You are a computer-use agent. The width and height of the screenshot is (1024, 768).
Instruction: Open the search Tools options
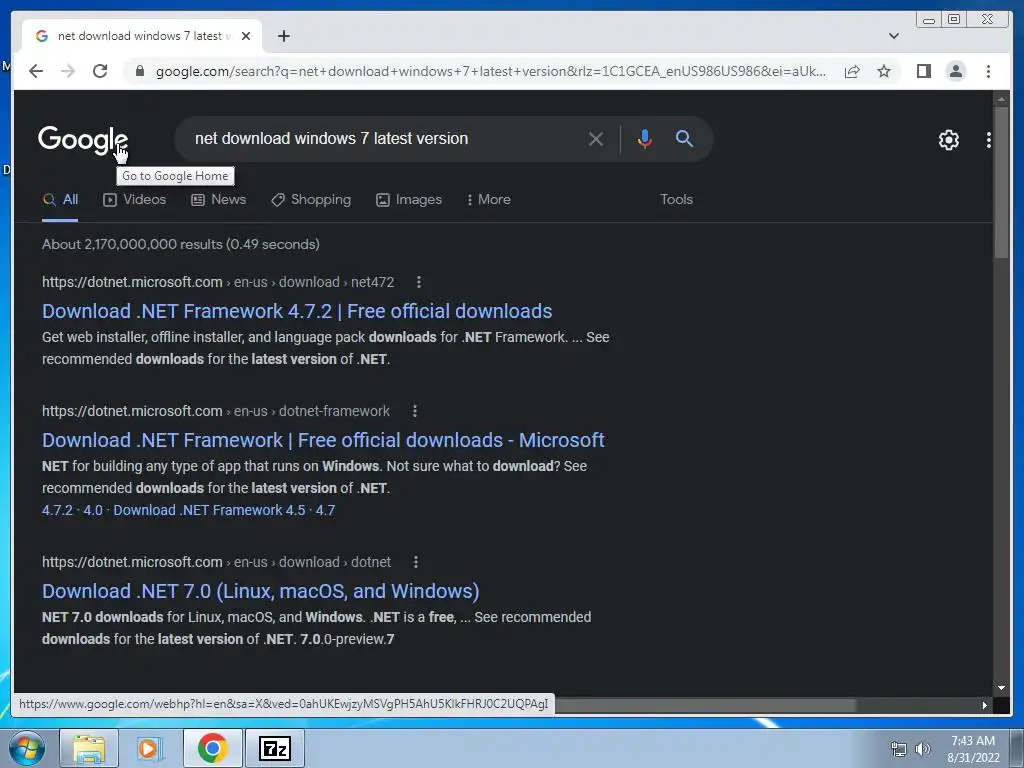(676, 200)
